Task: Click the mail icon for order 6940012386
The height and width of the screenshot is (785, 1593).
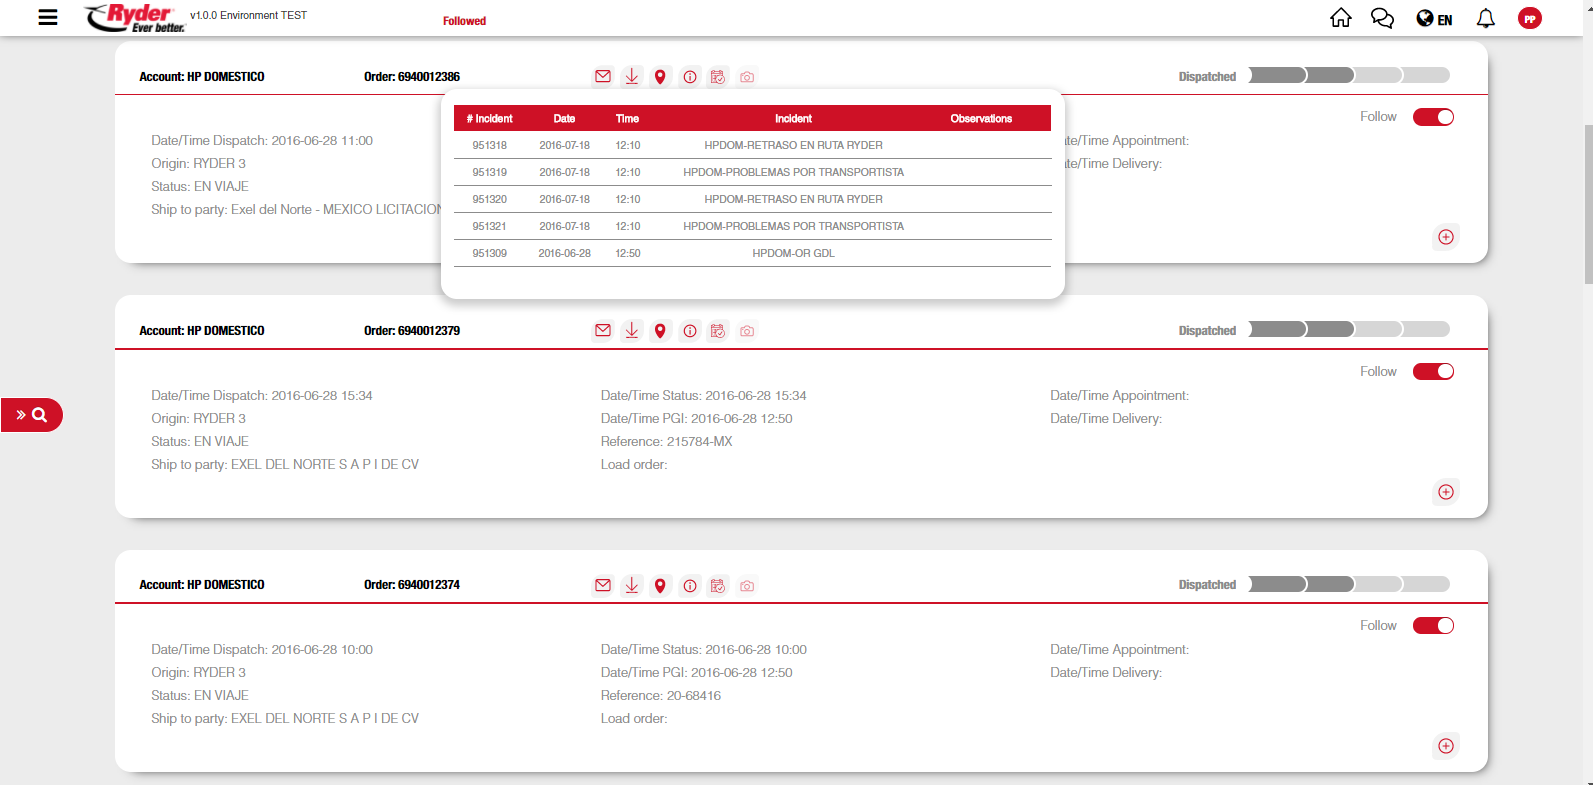Action: (602, 77)
